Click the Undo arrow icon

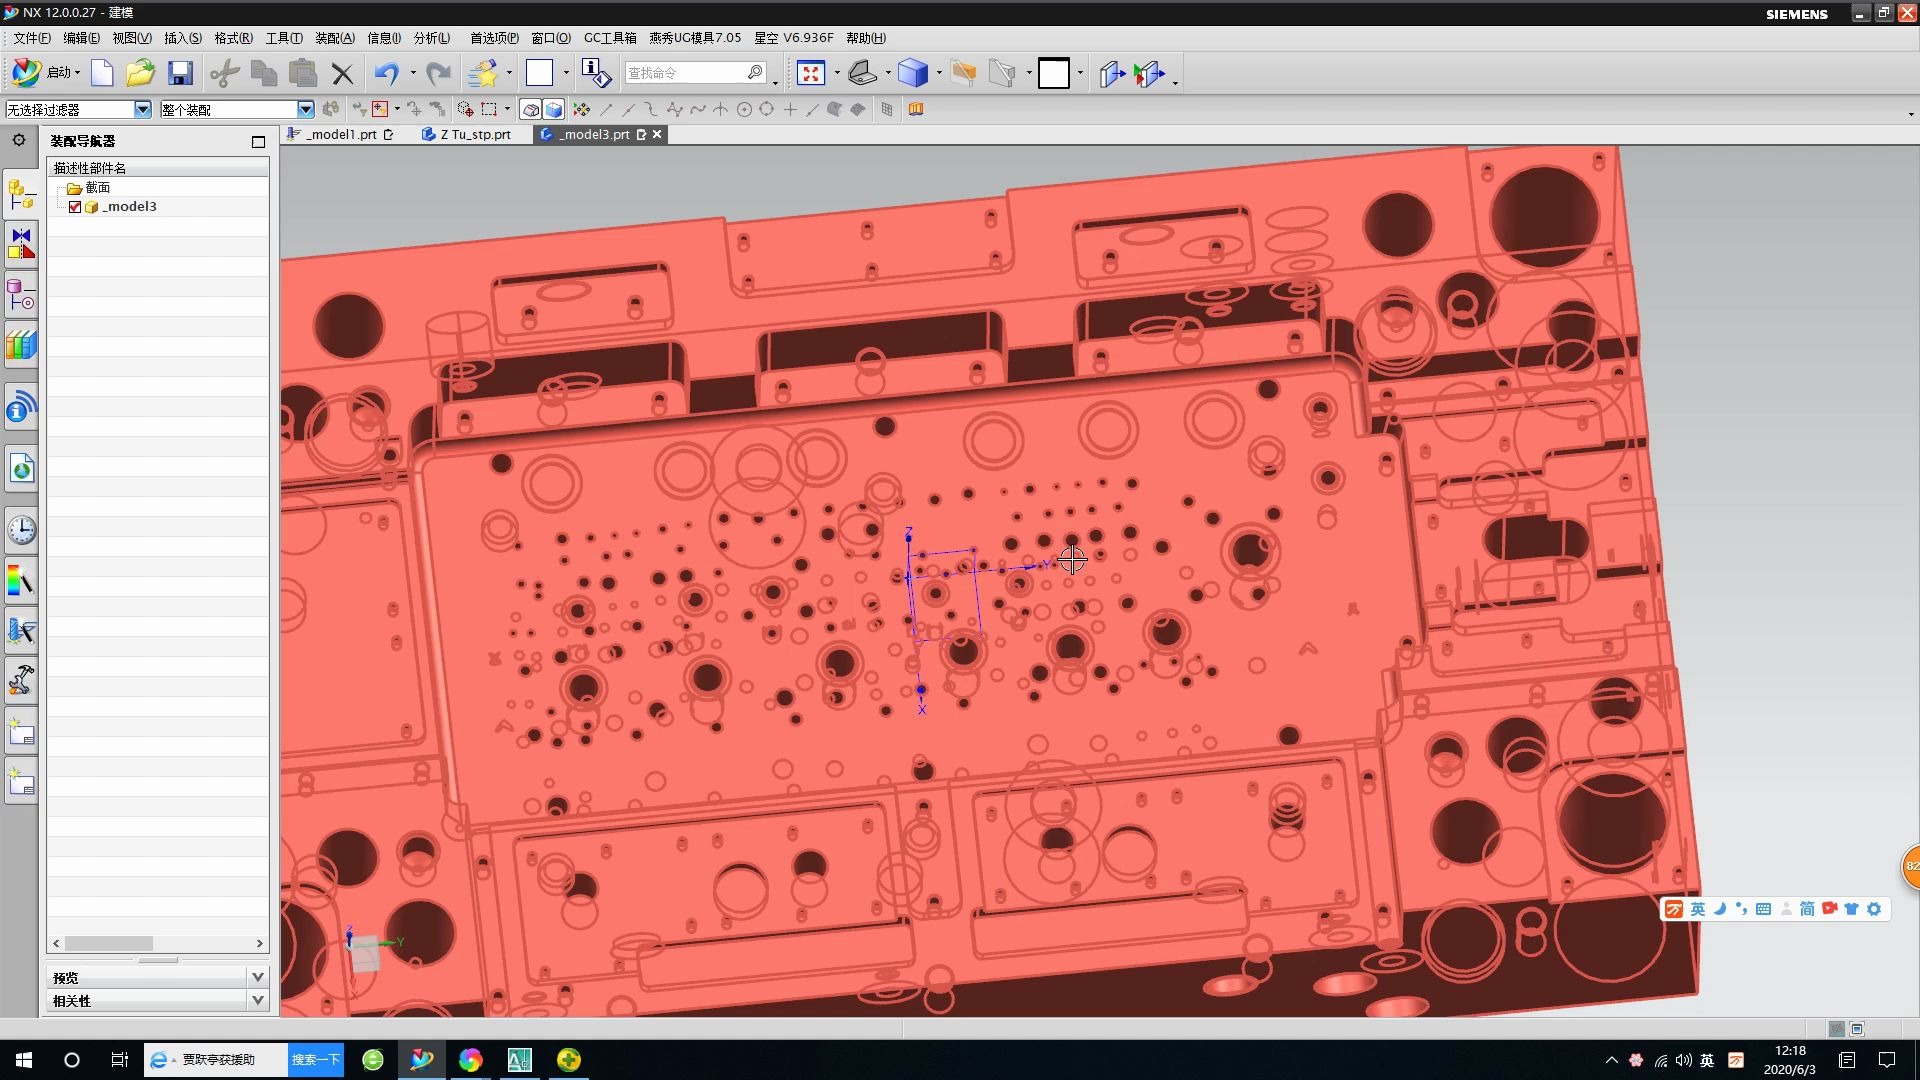pos(386,73)
